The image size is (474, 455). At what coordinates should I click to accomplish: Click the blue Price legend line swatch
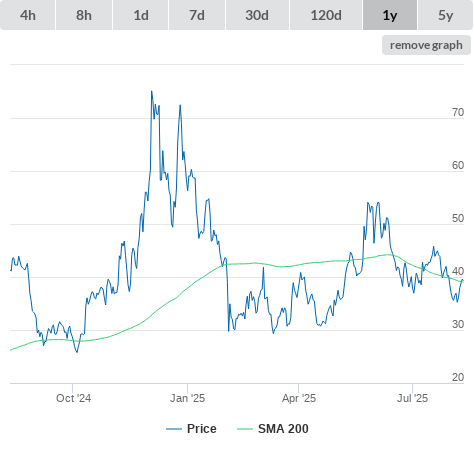(x=174, y=429)
